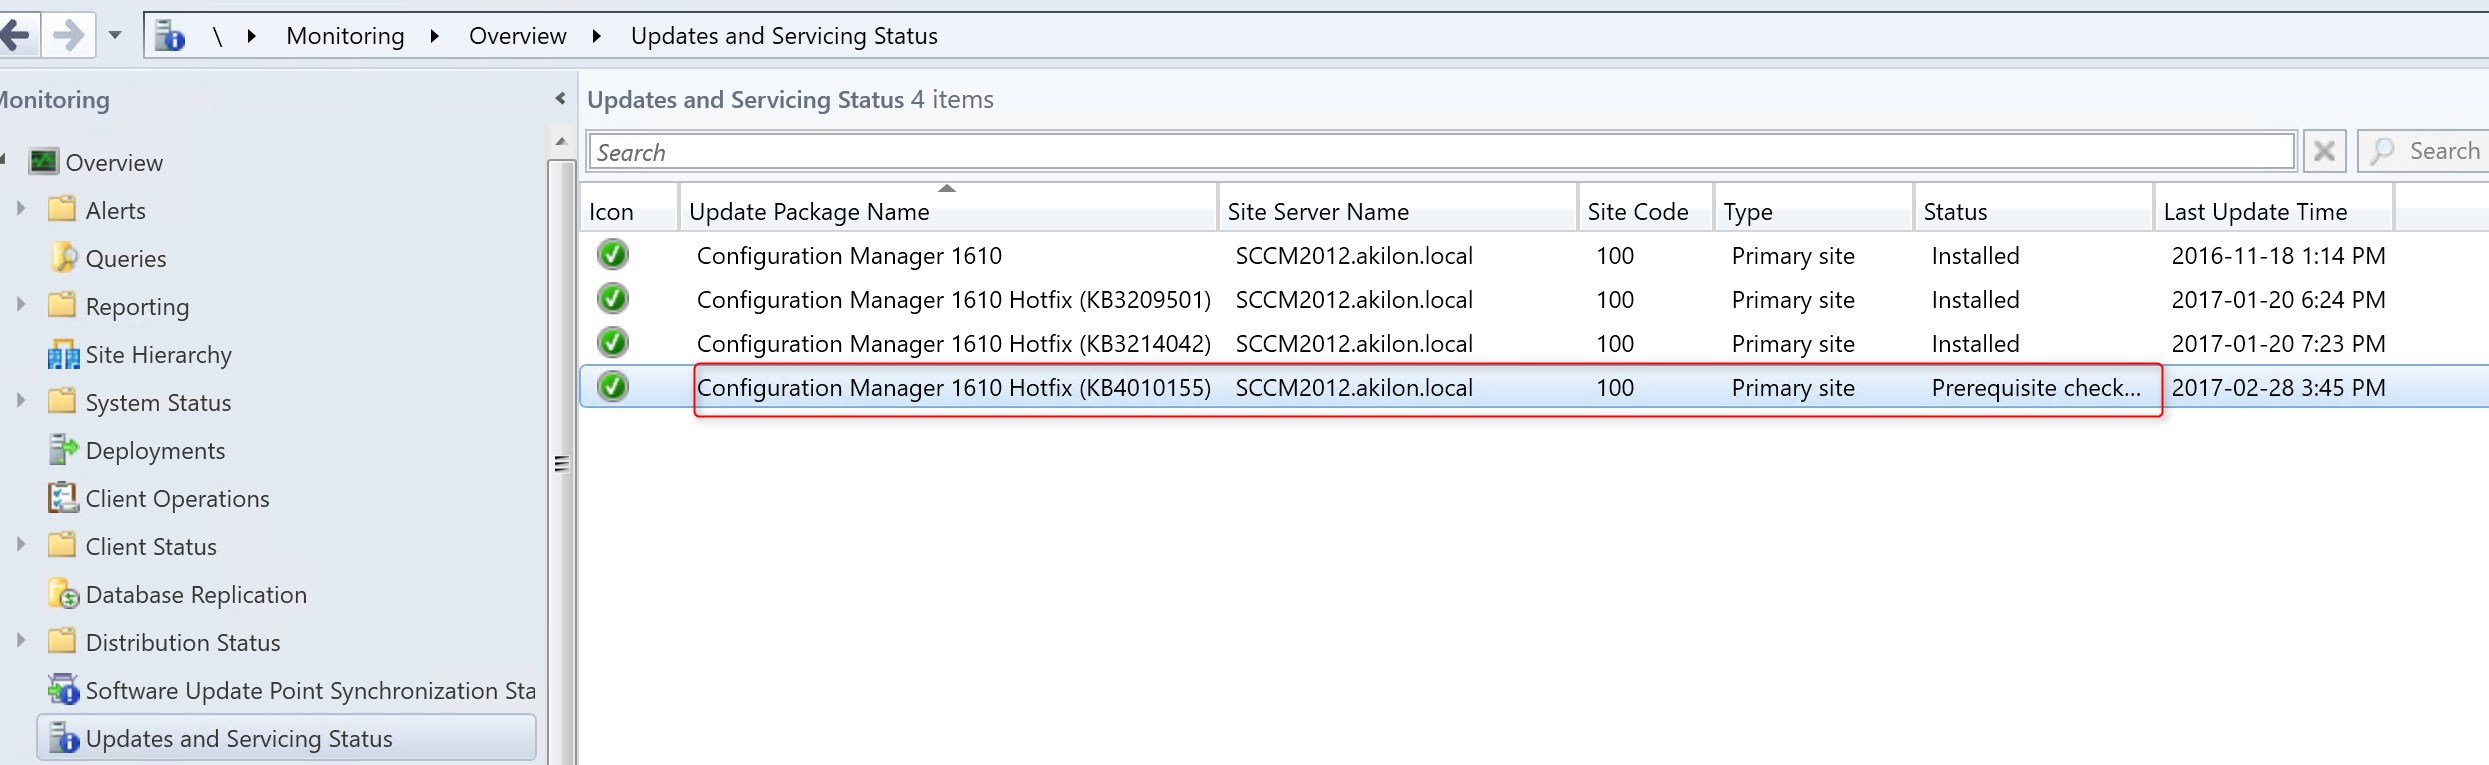This screenshot has height=765, width=2489.
Task: Sort by the Icon column header
Action: pyautogui.click(x=629, y=211)
